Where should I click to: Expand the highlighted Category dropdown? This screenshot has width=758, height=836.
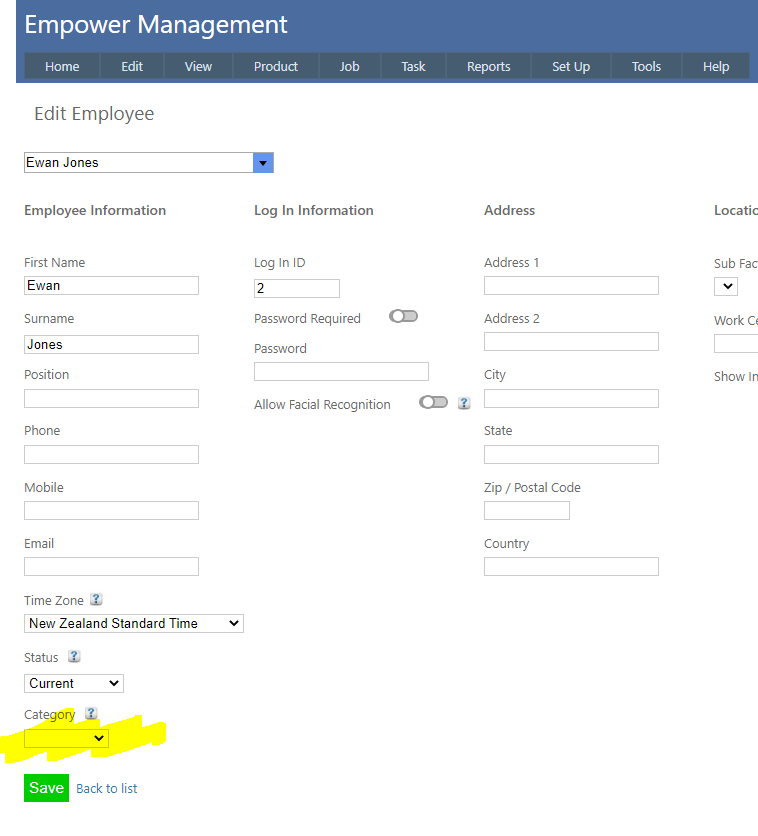(67, 738)
